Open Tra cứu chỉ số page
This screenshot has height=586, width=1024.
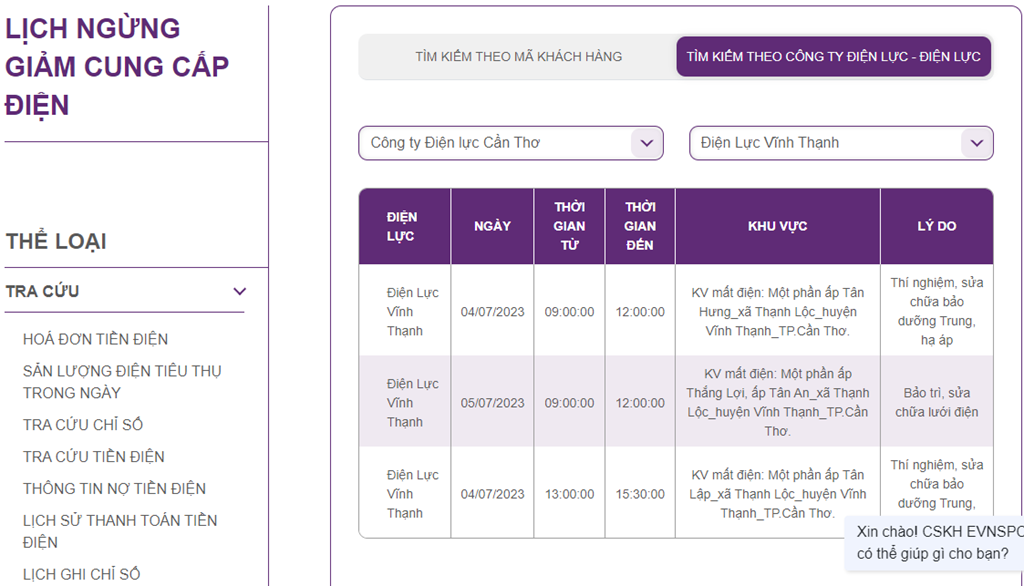click(x=83, y=425)
